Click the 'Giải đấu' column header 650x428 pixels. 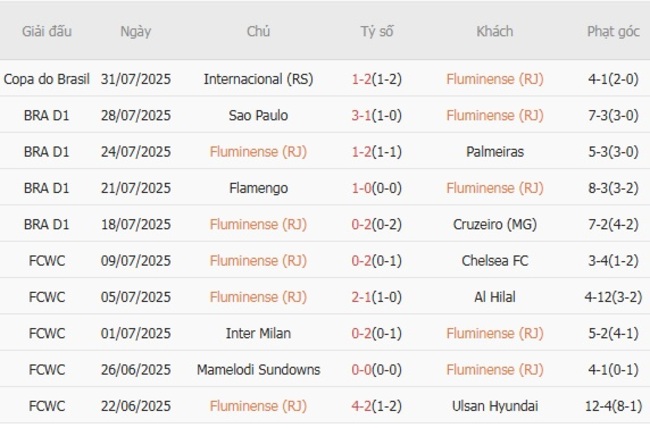47,31
